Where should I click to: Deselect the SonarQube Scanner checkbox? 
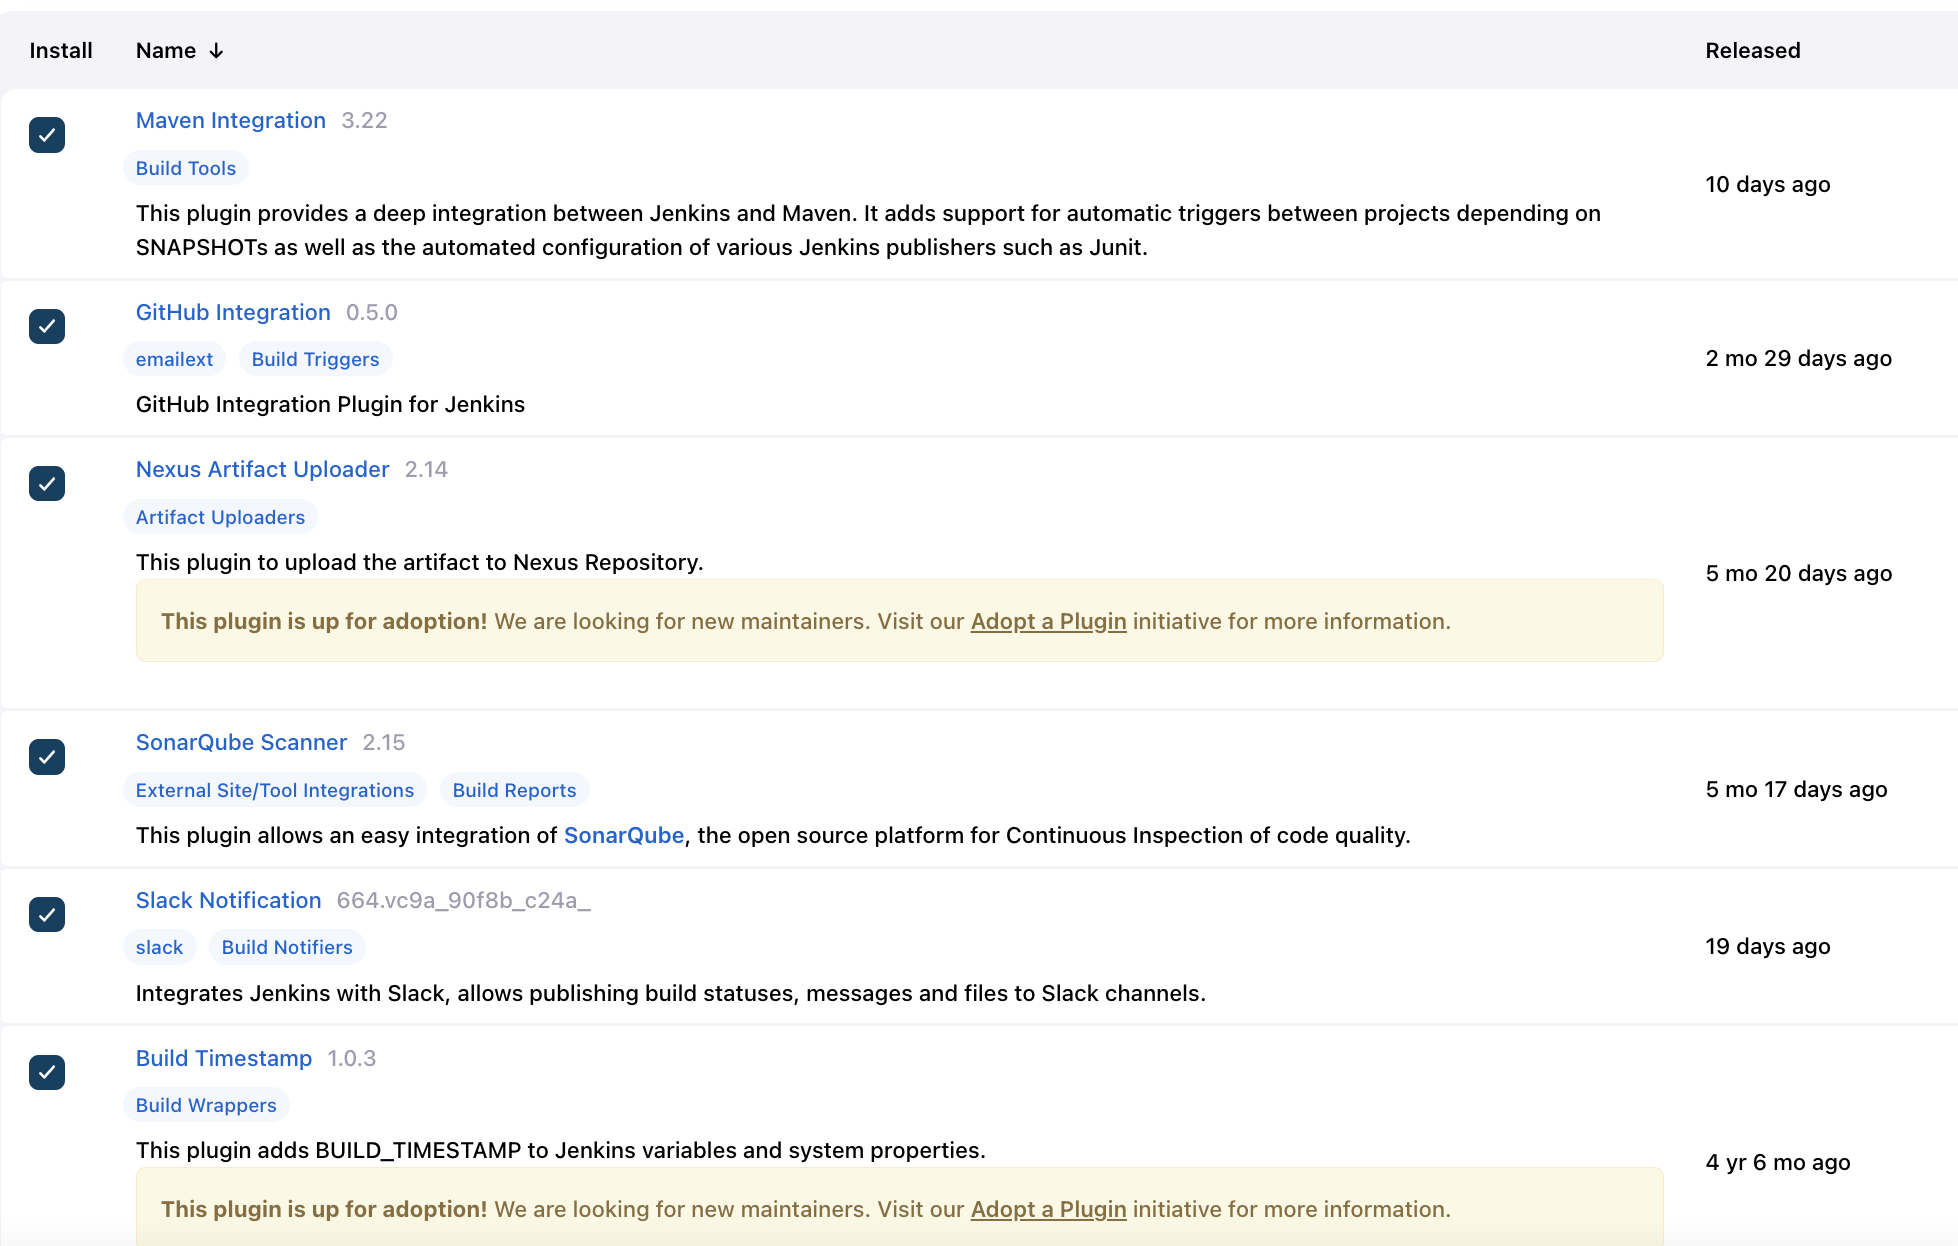point(47,757)
